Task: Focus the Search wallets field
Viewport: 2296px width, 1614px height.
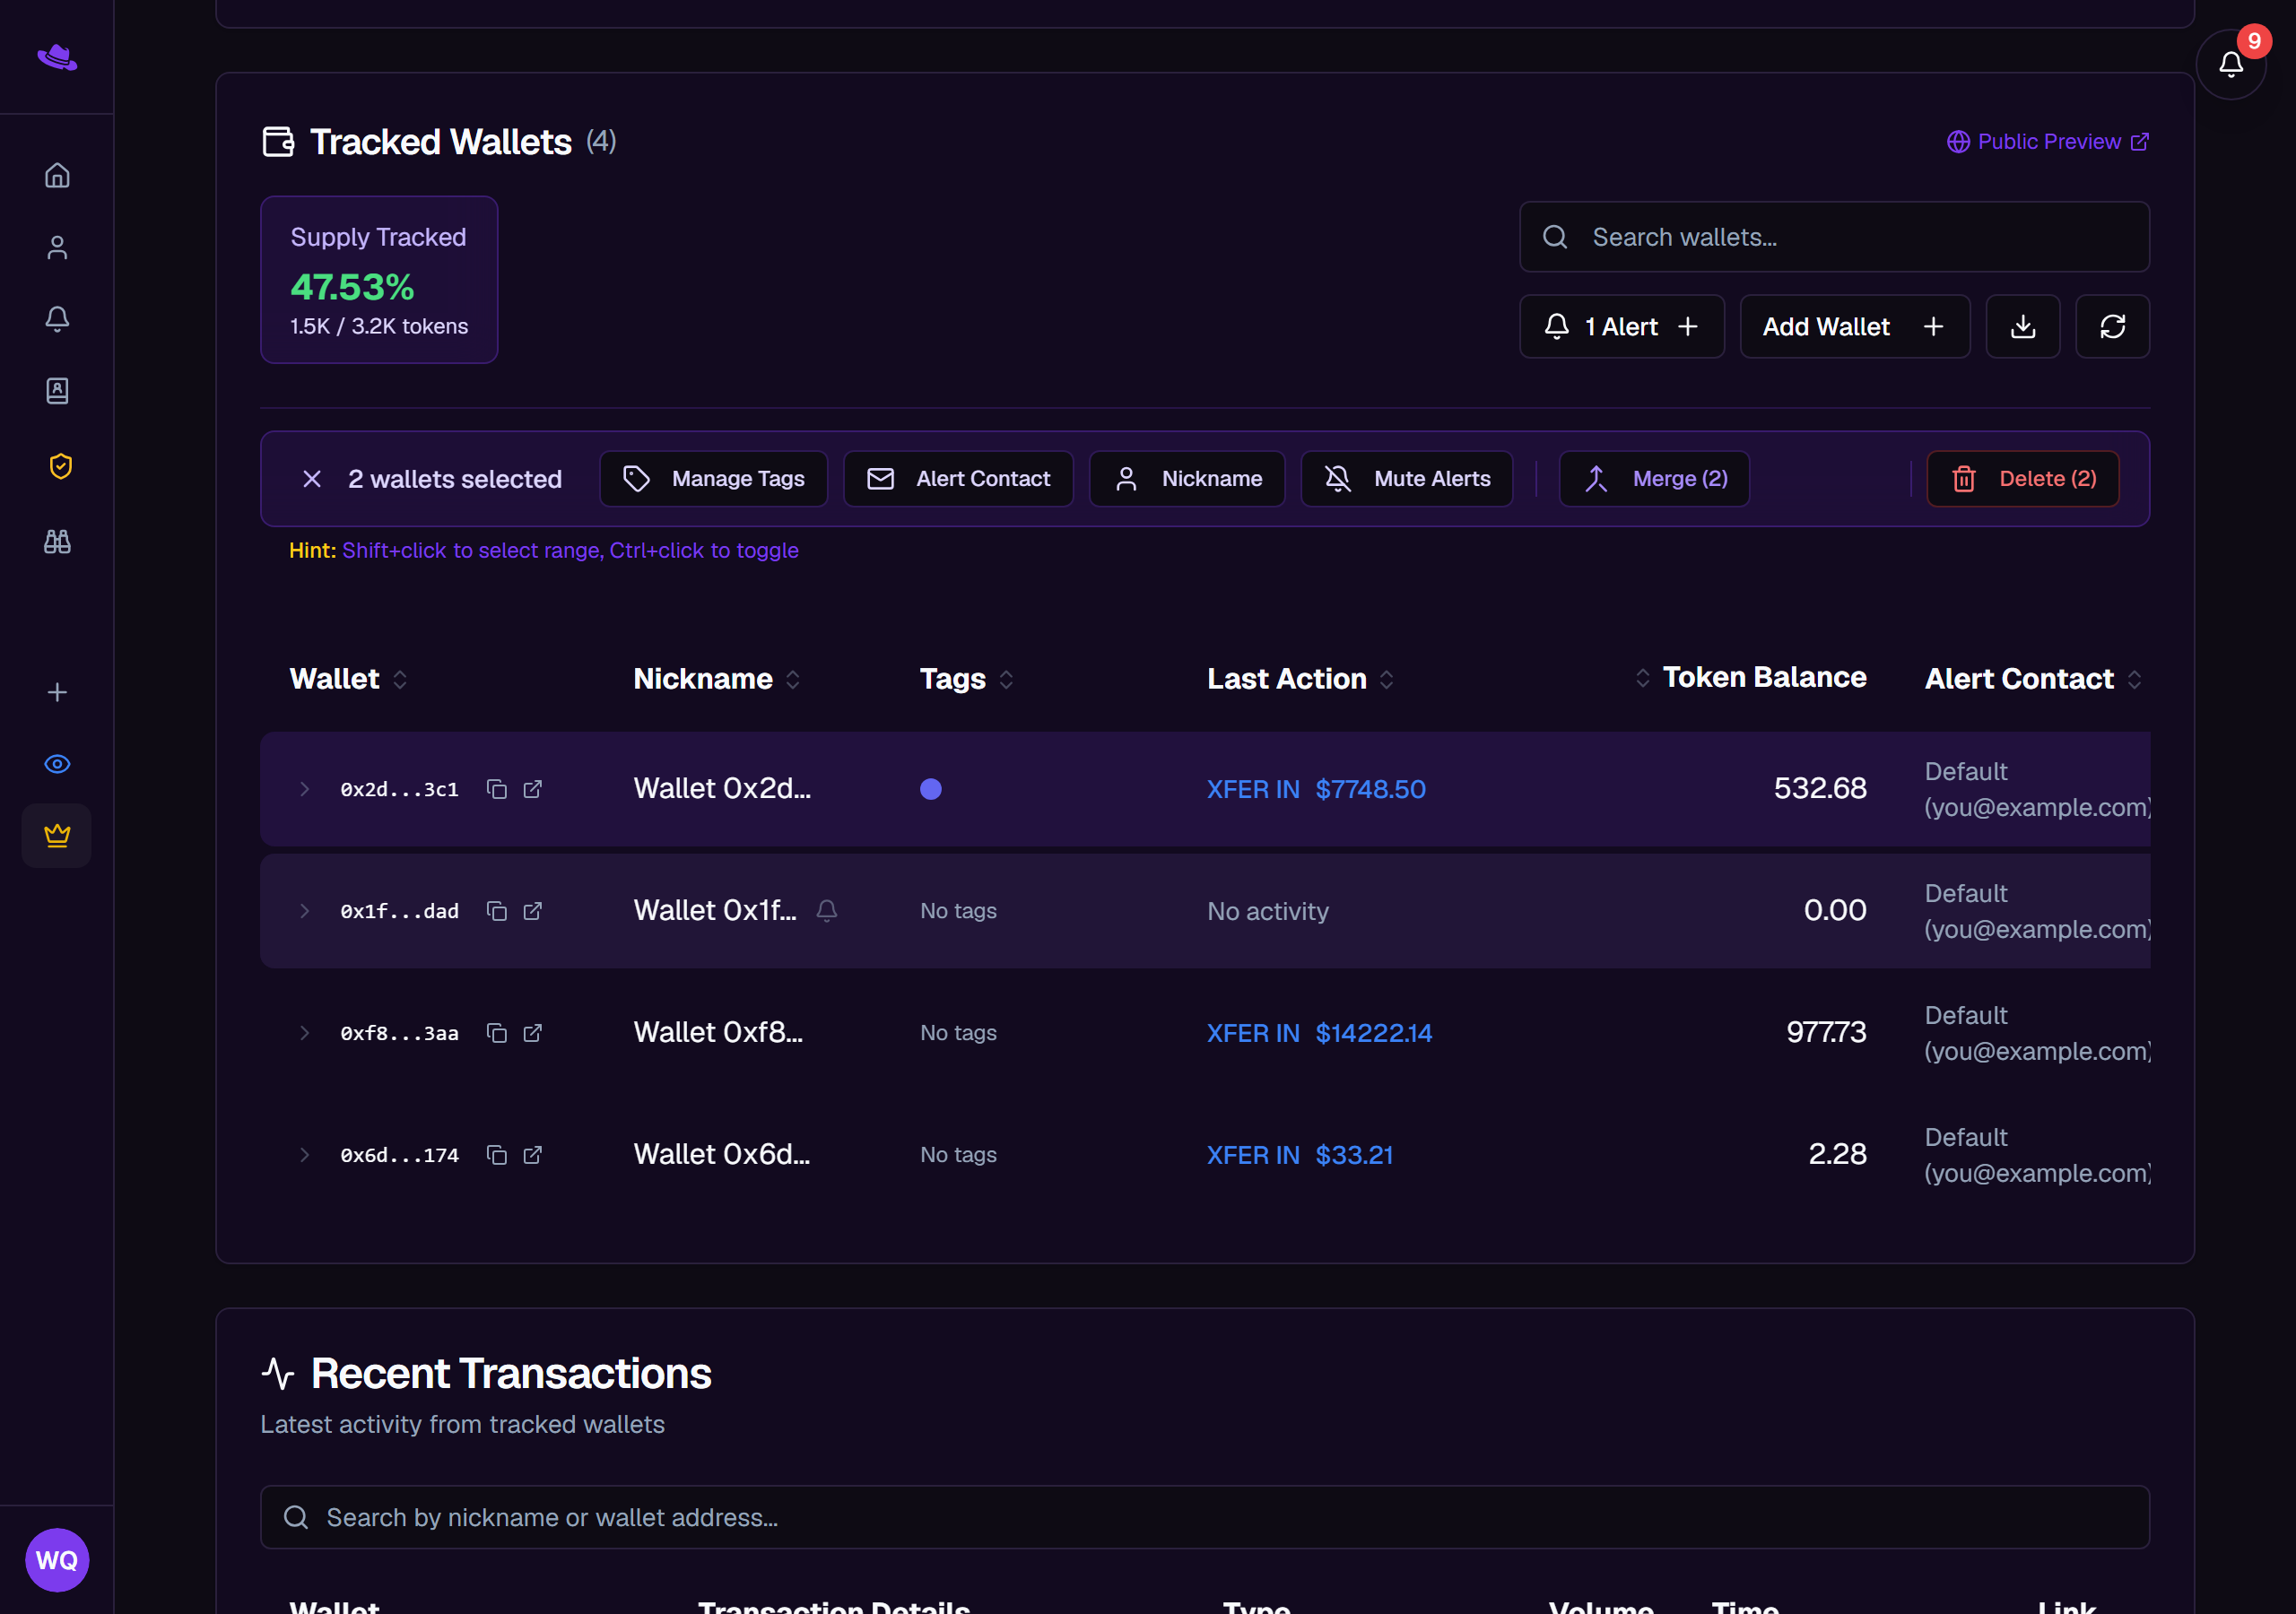Action: click(1834, 237)
